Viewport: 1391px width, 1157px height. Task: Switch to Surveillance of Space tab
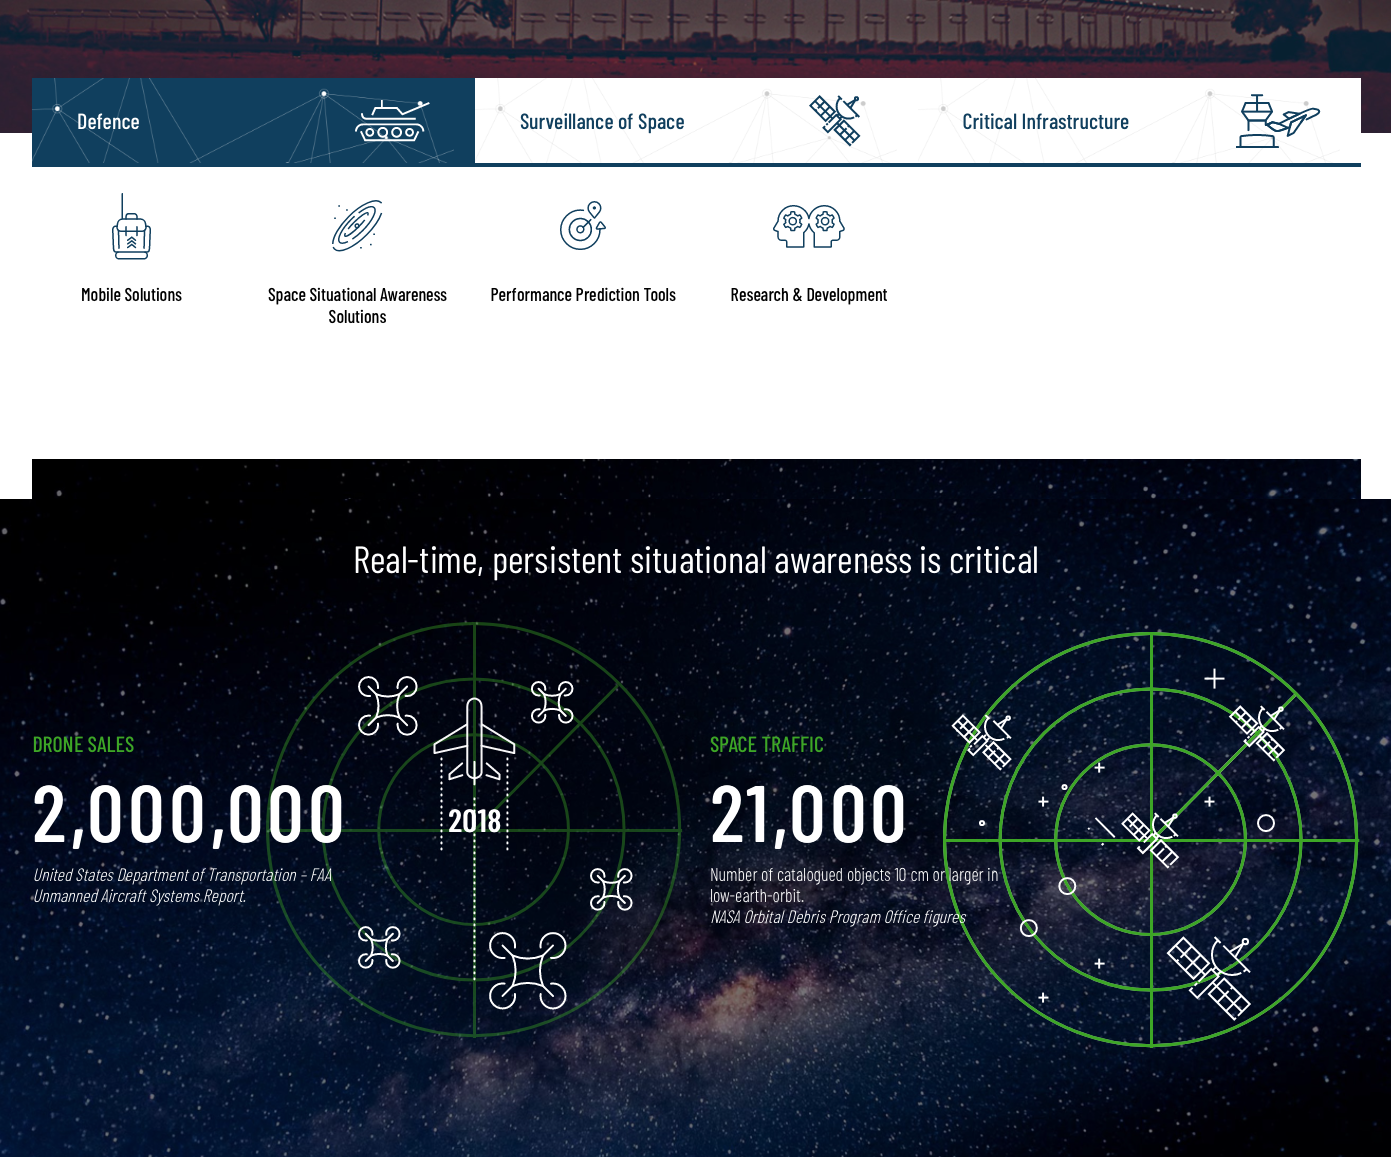(602, 122)
